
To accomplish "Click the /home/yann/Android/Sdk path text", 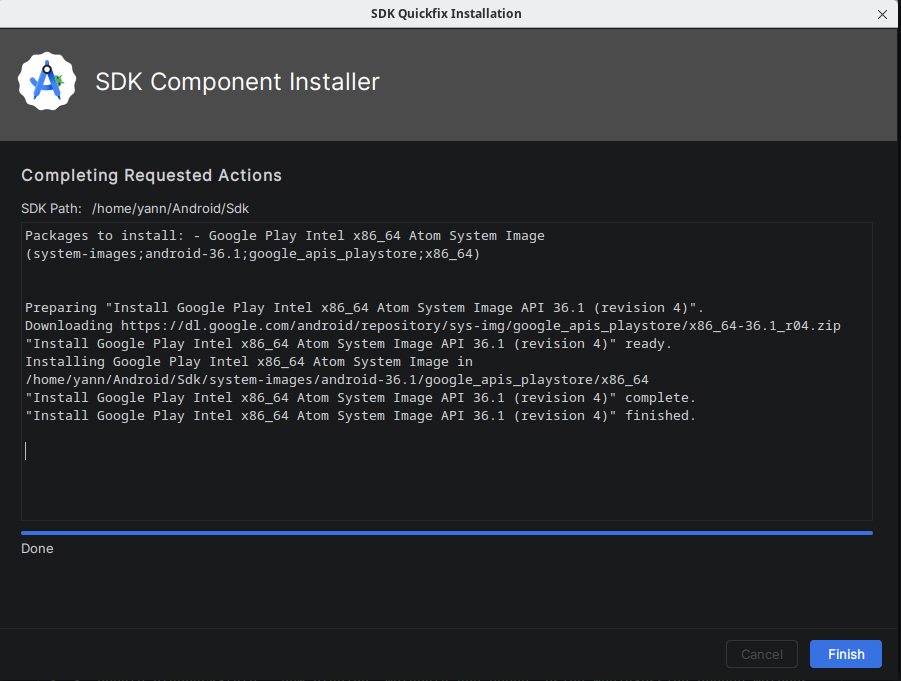I will tap(170, 209).
